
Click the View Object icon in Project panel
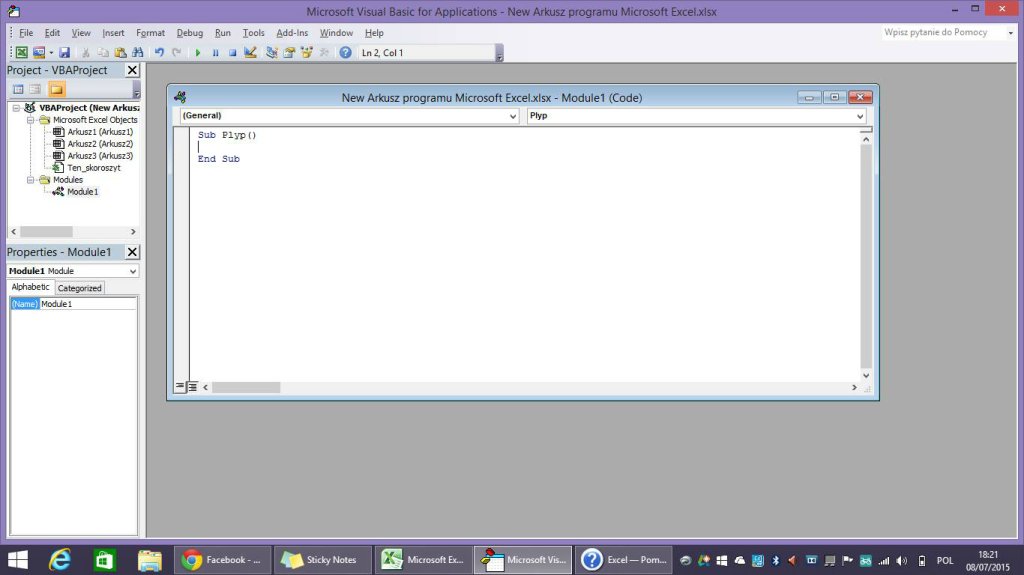coord(35,89)
